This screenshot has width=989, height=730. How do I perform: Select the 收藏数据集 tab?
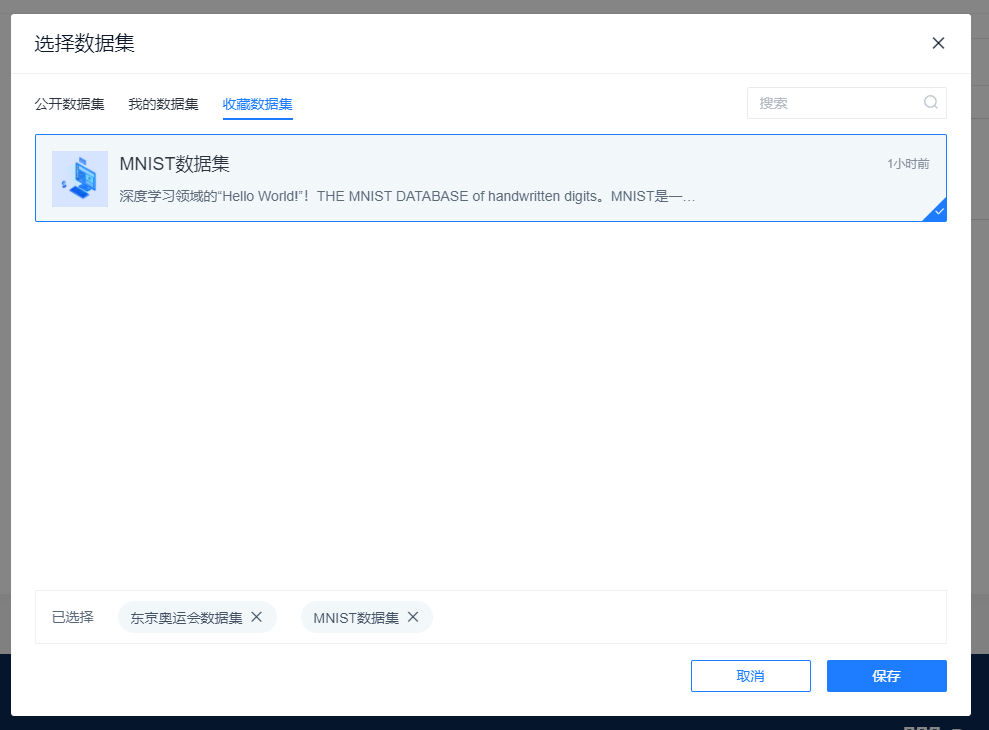coord(257,104)
